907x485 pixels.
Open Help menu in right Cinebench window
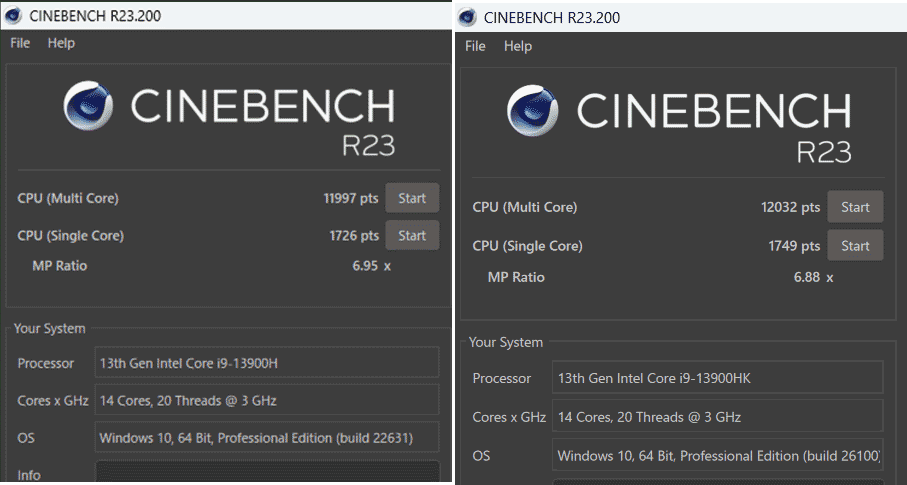518,46
